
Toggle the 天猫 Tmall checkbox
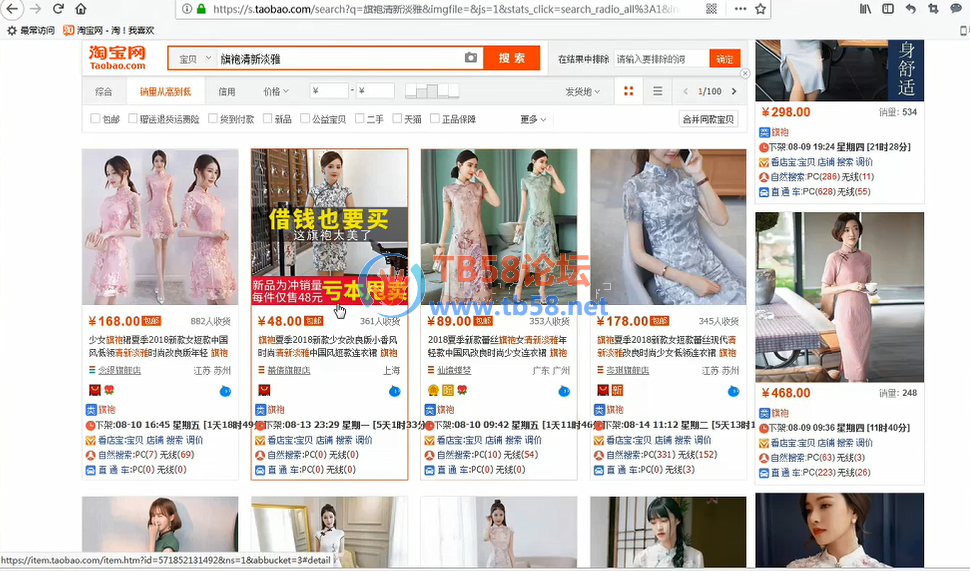pyautogui.click(x=397, y=119)
